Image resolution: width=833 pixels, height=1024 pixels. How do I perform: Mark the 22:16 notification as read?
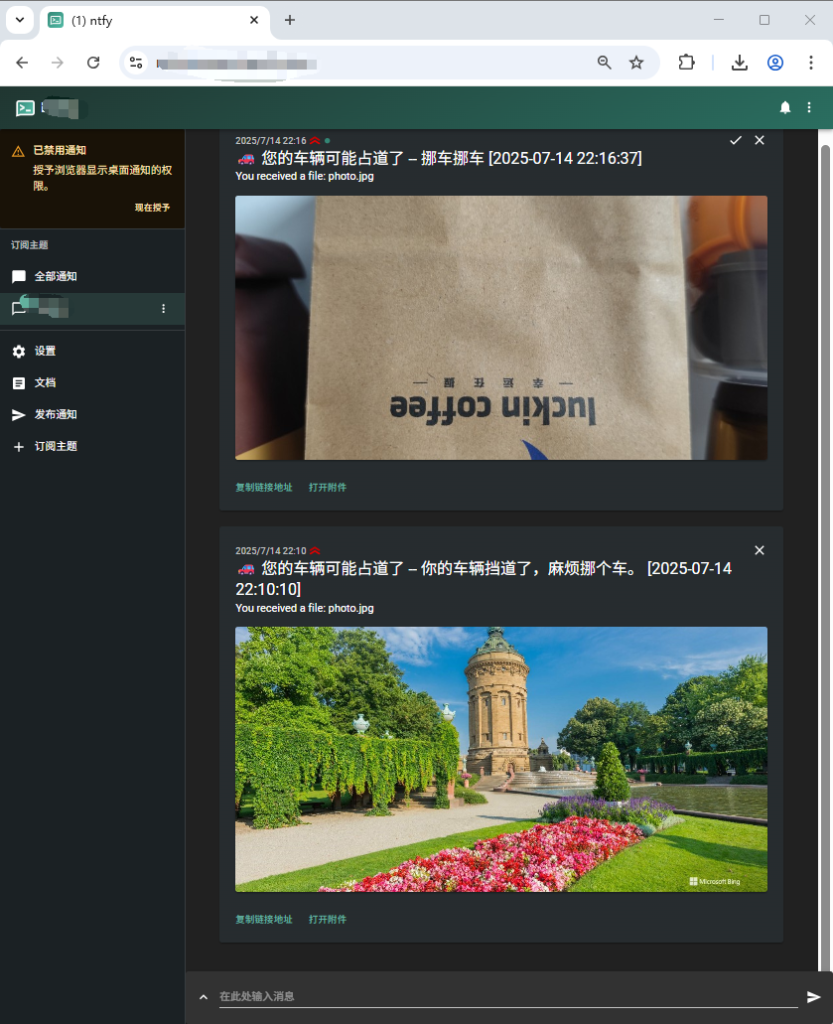coord(736,140)
